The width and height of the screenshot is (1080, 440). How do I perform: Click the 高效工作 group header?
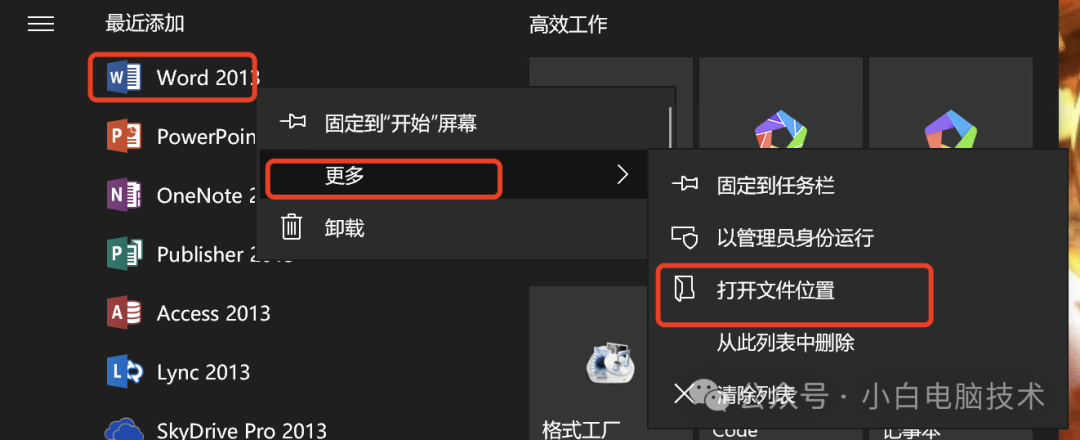click(x=568, y=25)
